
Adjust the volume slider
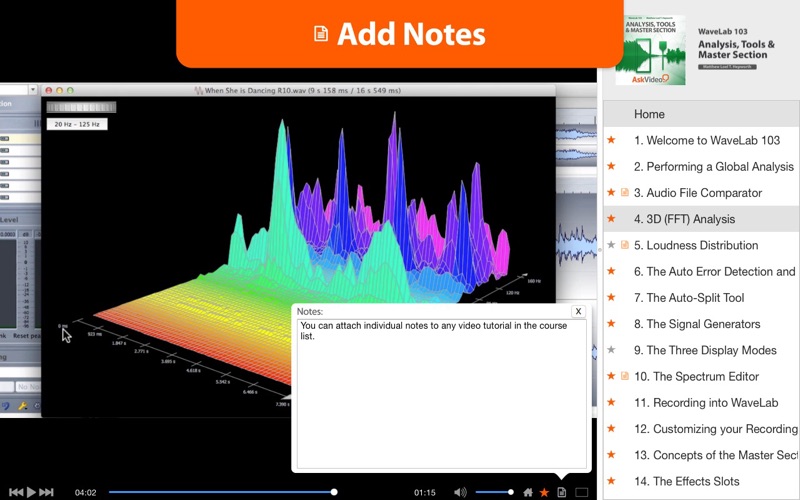(494, 492)
